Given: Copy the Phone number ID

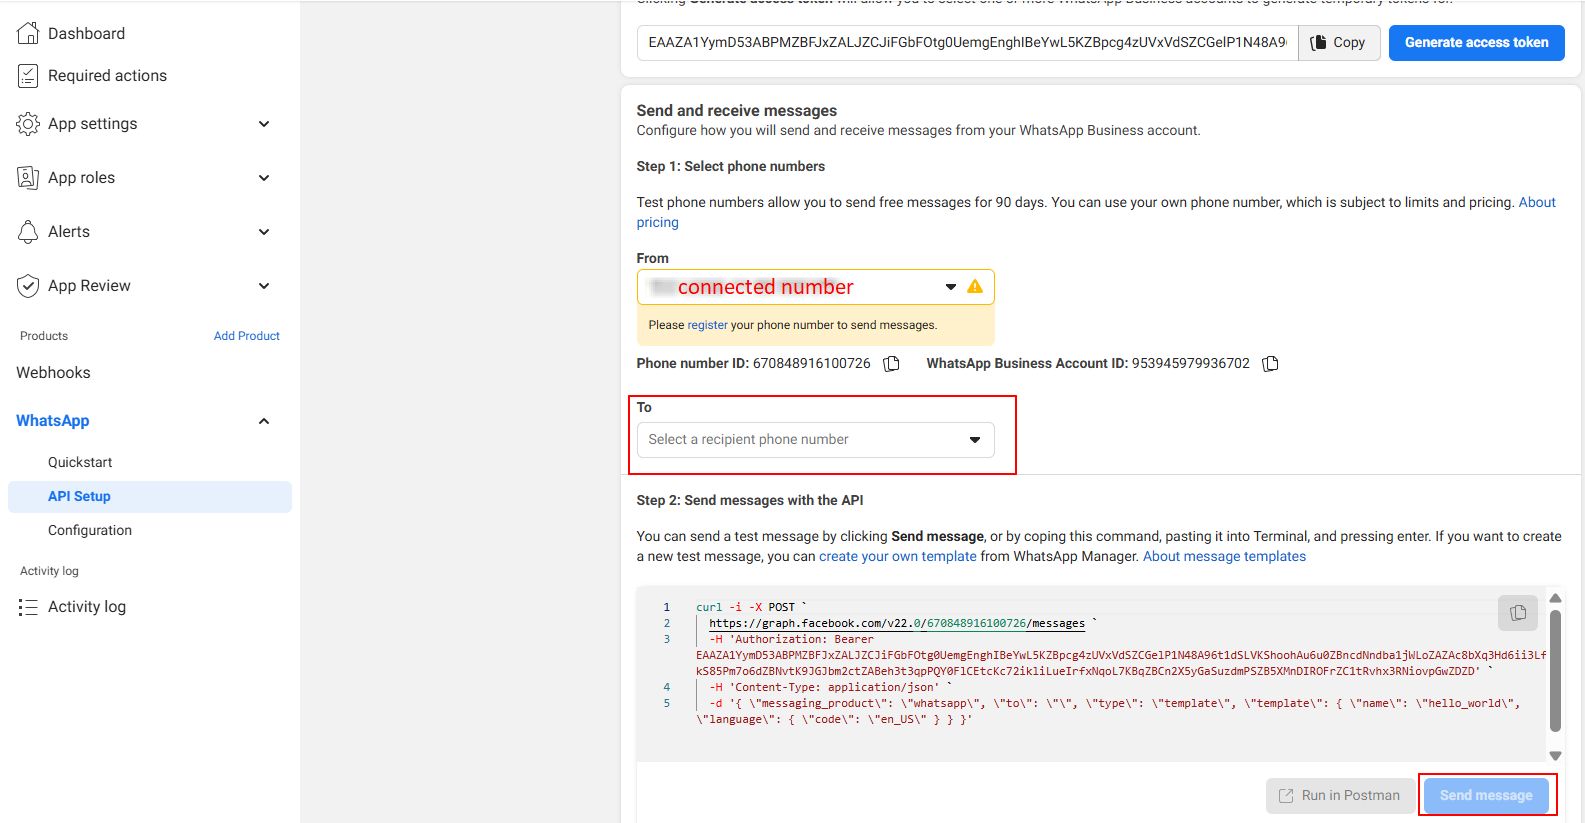Looking at the screenshot, I should point(891,364).
